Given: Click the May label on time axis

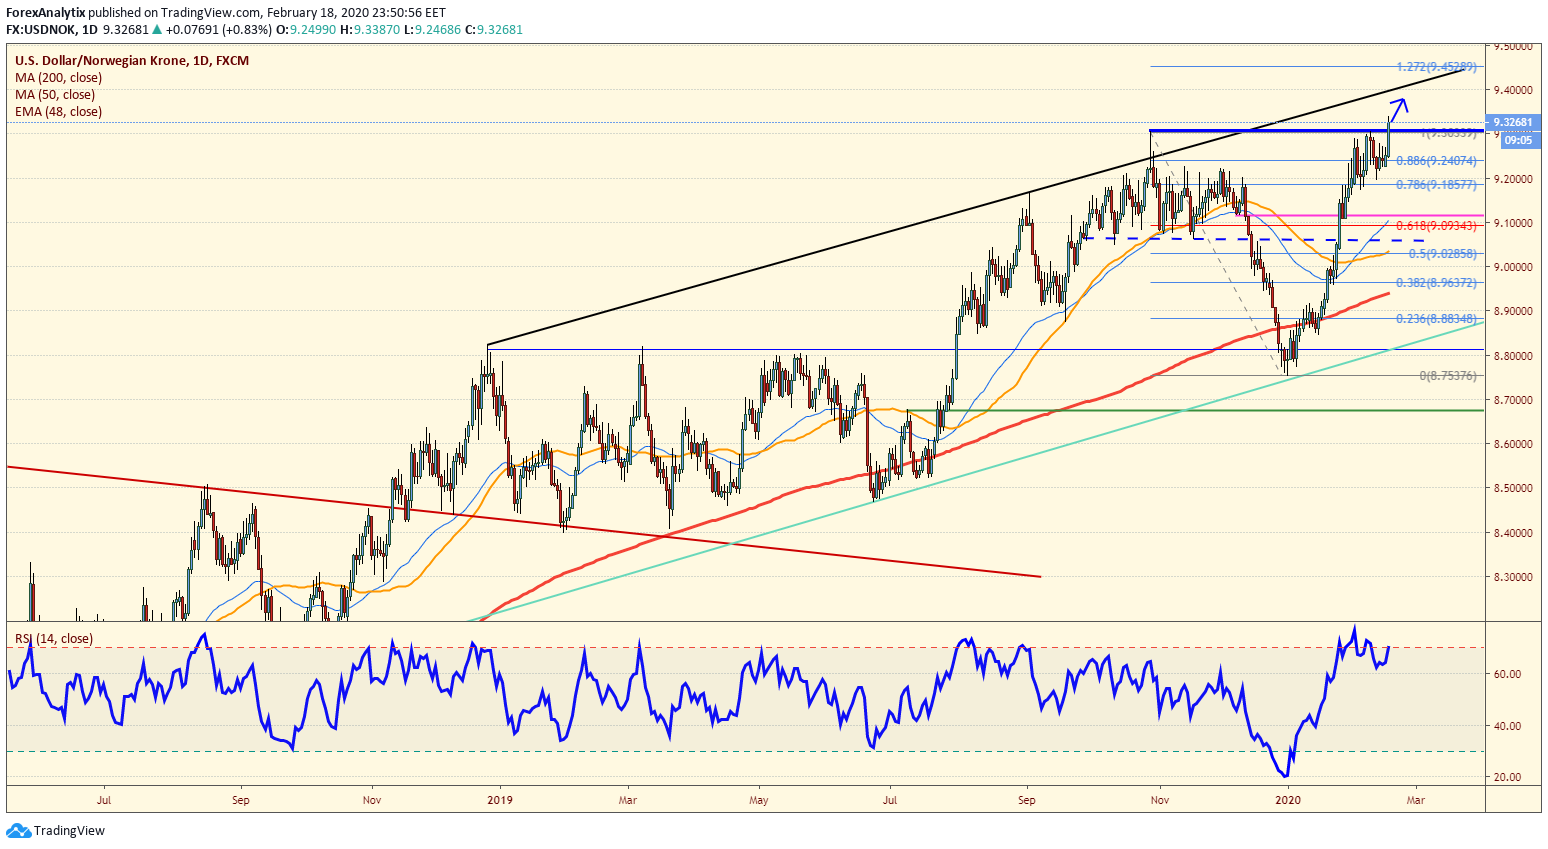Looking at the screenshot, I should pyautogui.click(x=759, y=800).
